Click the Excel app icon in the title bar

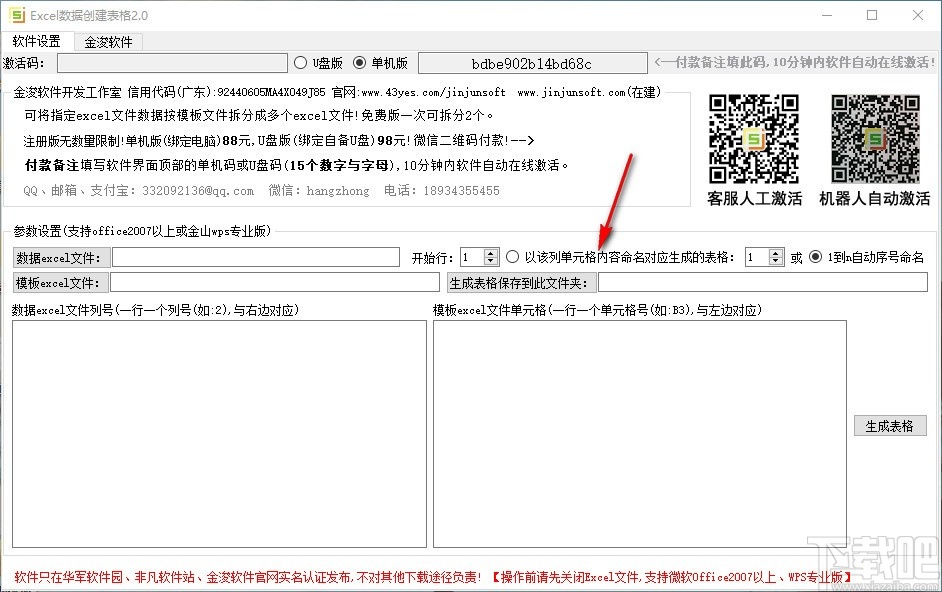tap(16, 15)
